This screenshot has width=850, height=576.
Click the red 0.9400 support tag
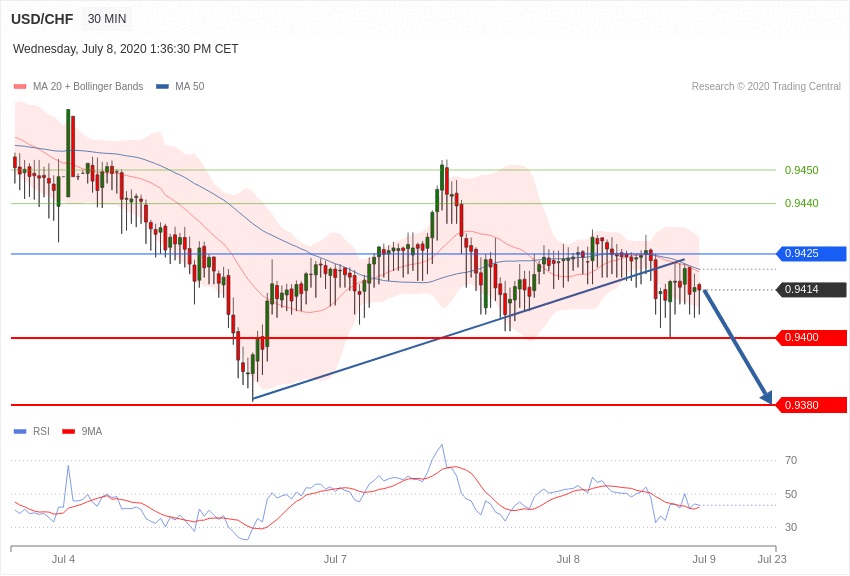[810, 338]
